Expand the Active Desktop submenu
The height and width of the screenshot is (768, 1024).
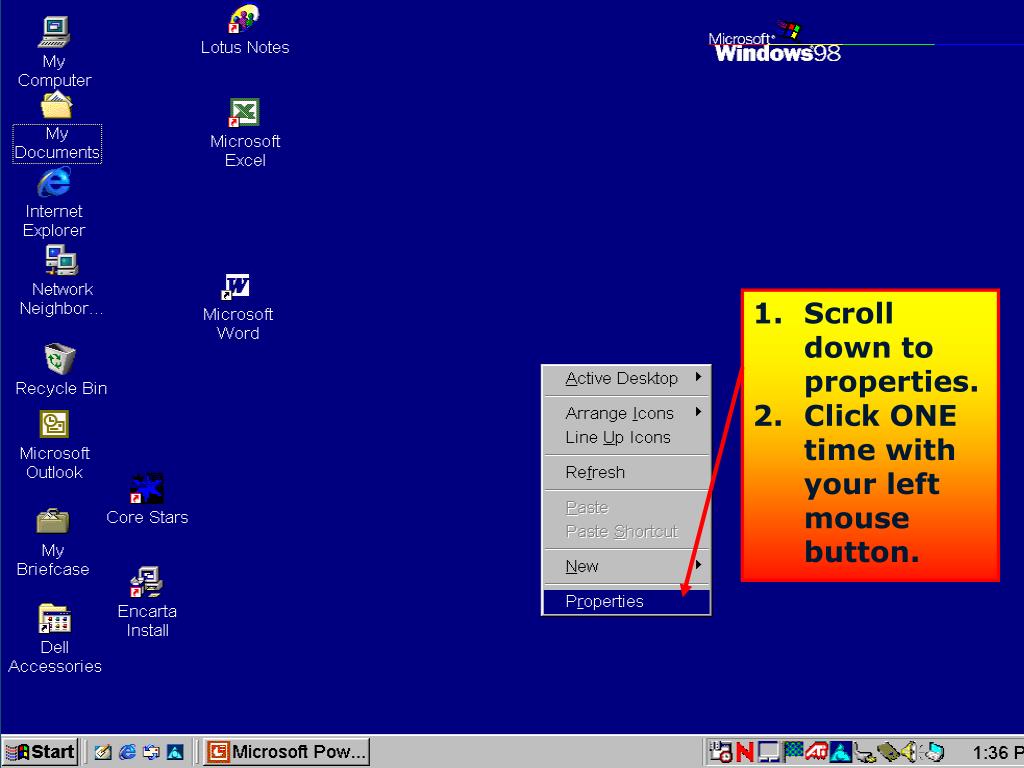coord(626,378)
